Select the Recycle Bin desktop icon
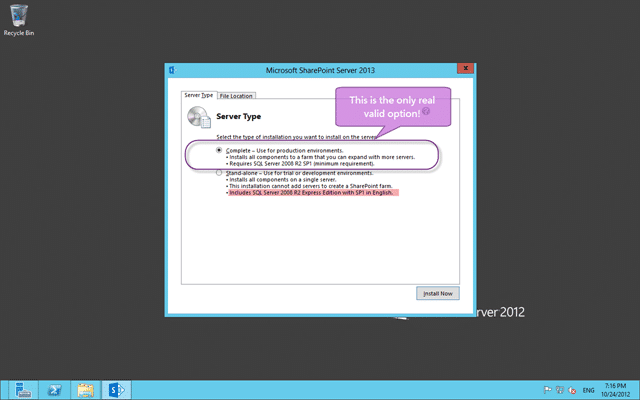The image size is (640, 400). pyautogui.click(x=19, y=20)
